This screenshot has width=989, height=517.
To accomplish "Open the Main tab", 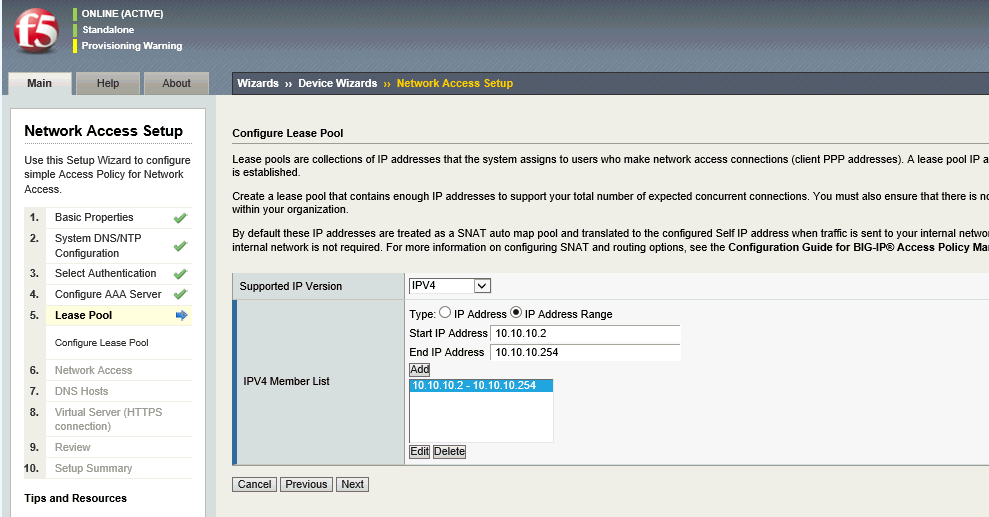I will 39,83.
